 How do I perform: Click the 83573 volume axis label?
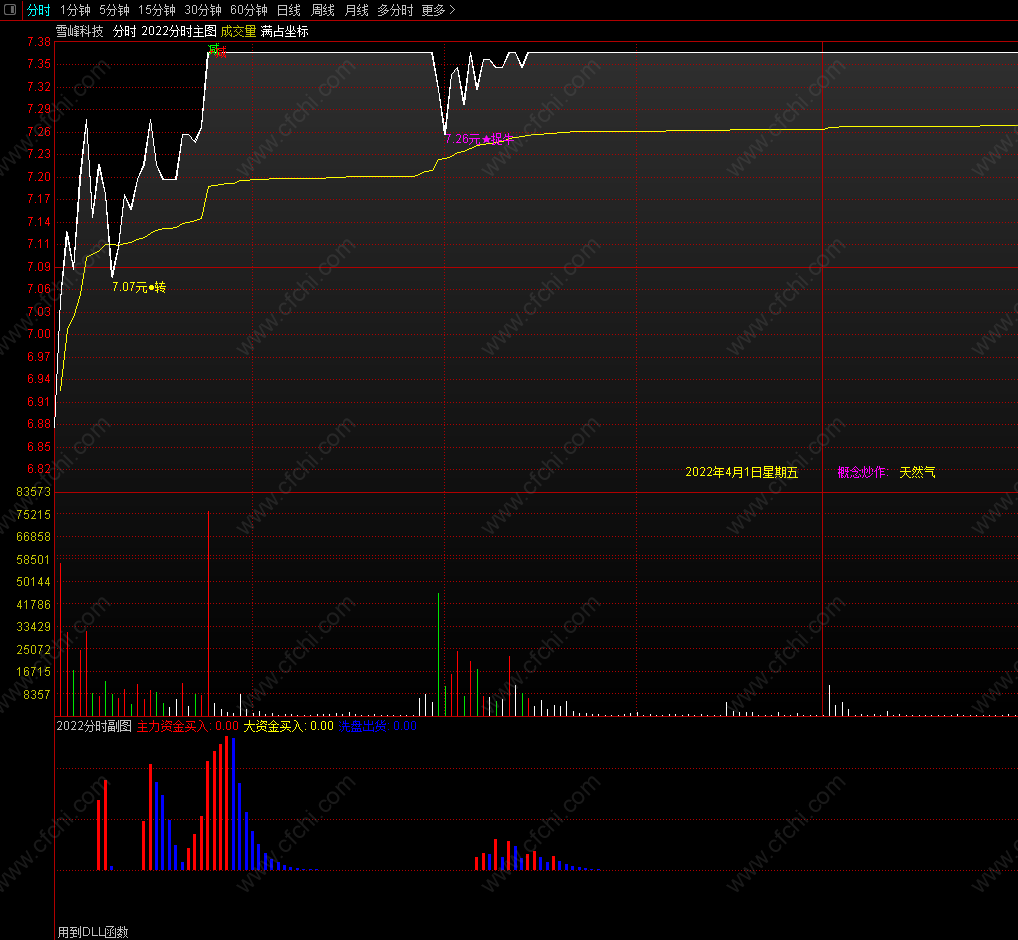pyautogui.click(x=33, y=492)
